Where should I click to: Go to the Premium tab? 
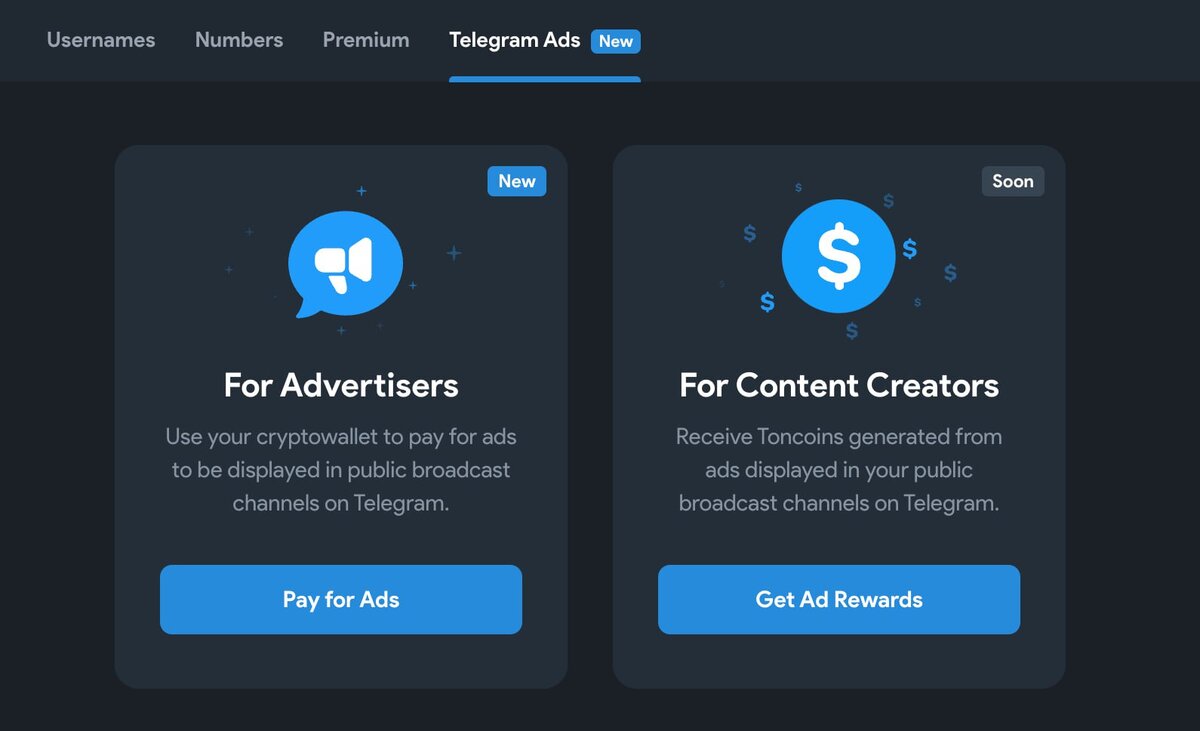pos(366,40)
